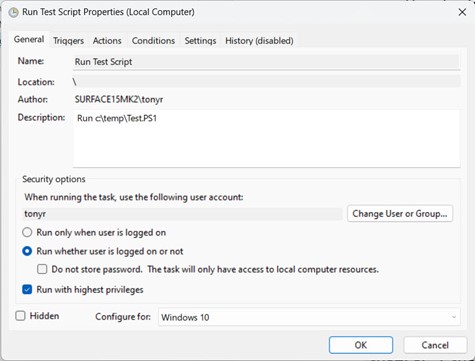Image resolution: width=475 pixels, height=361 pixels.
Task: Tick the Hidden checkbox
Action: tap(20, 316)
